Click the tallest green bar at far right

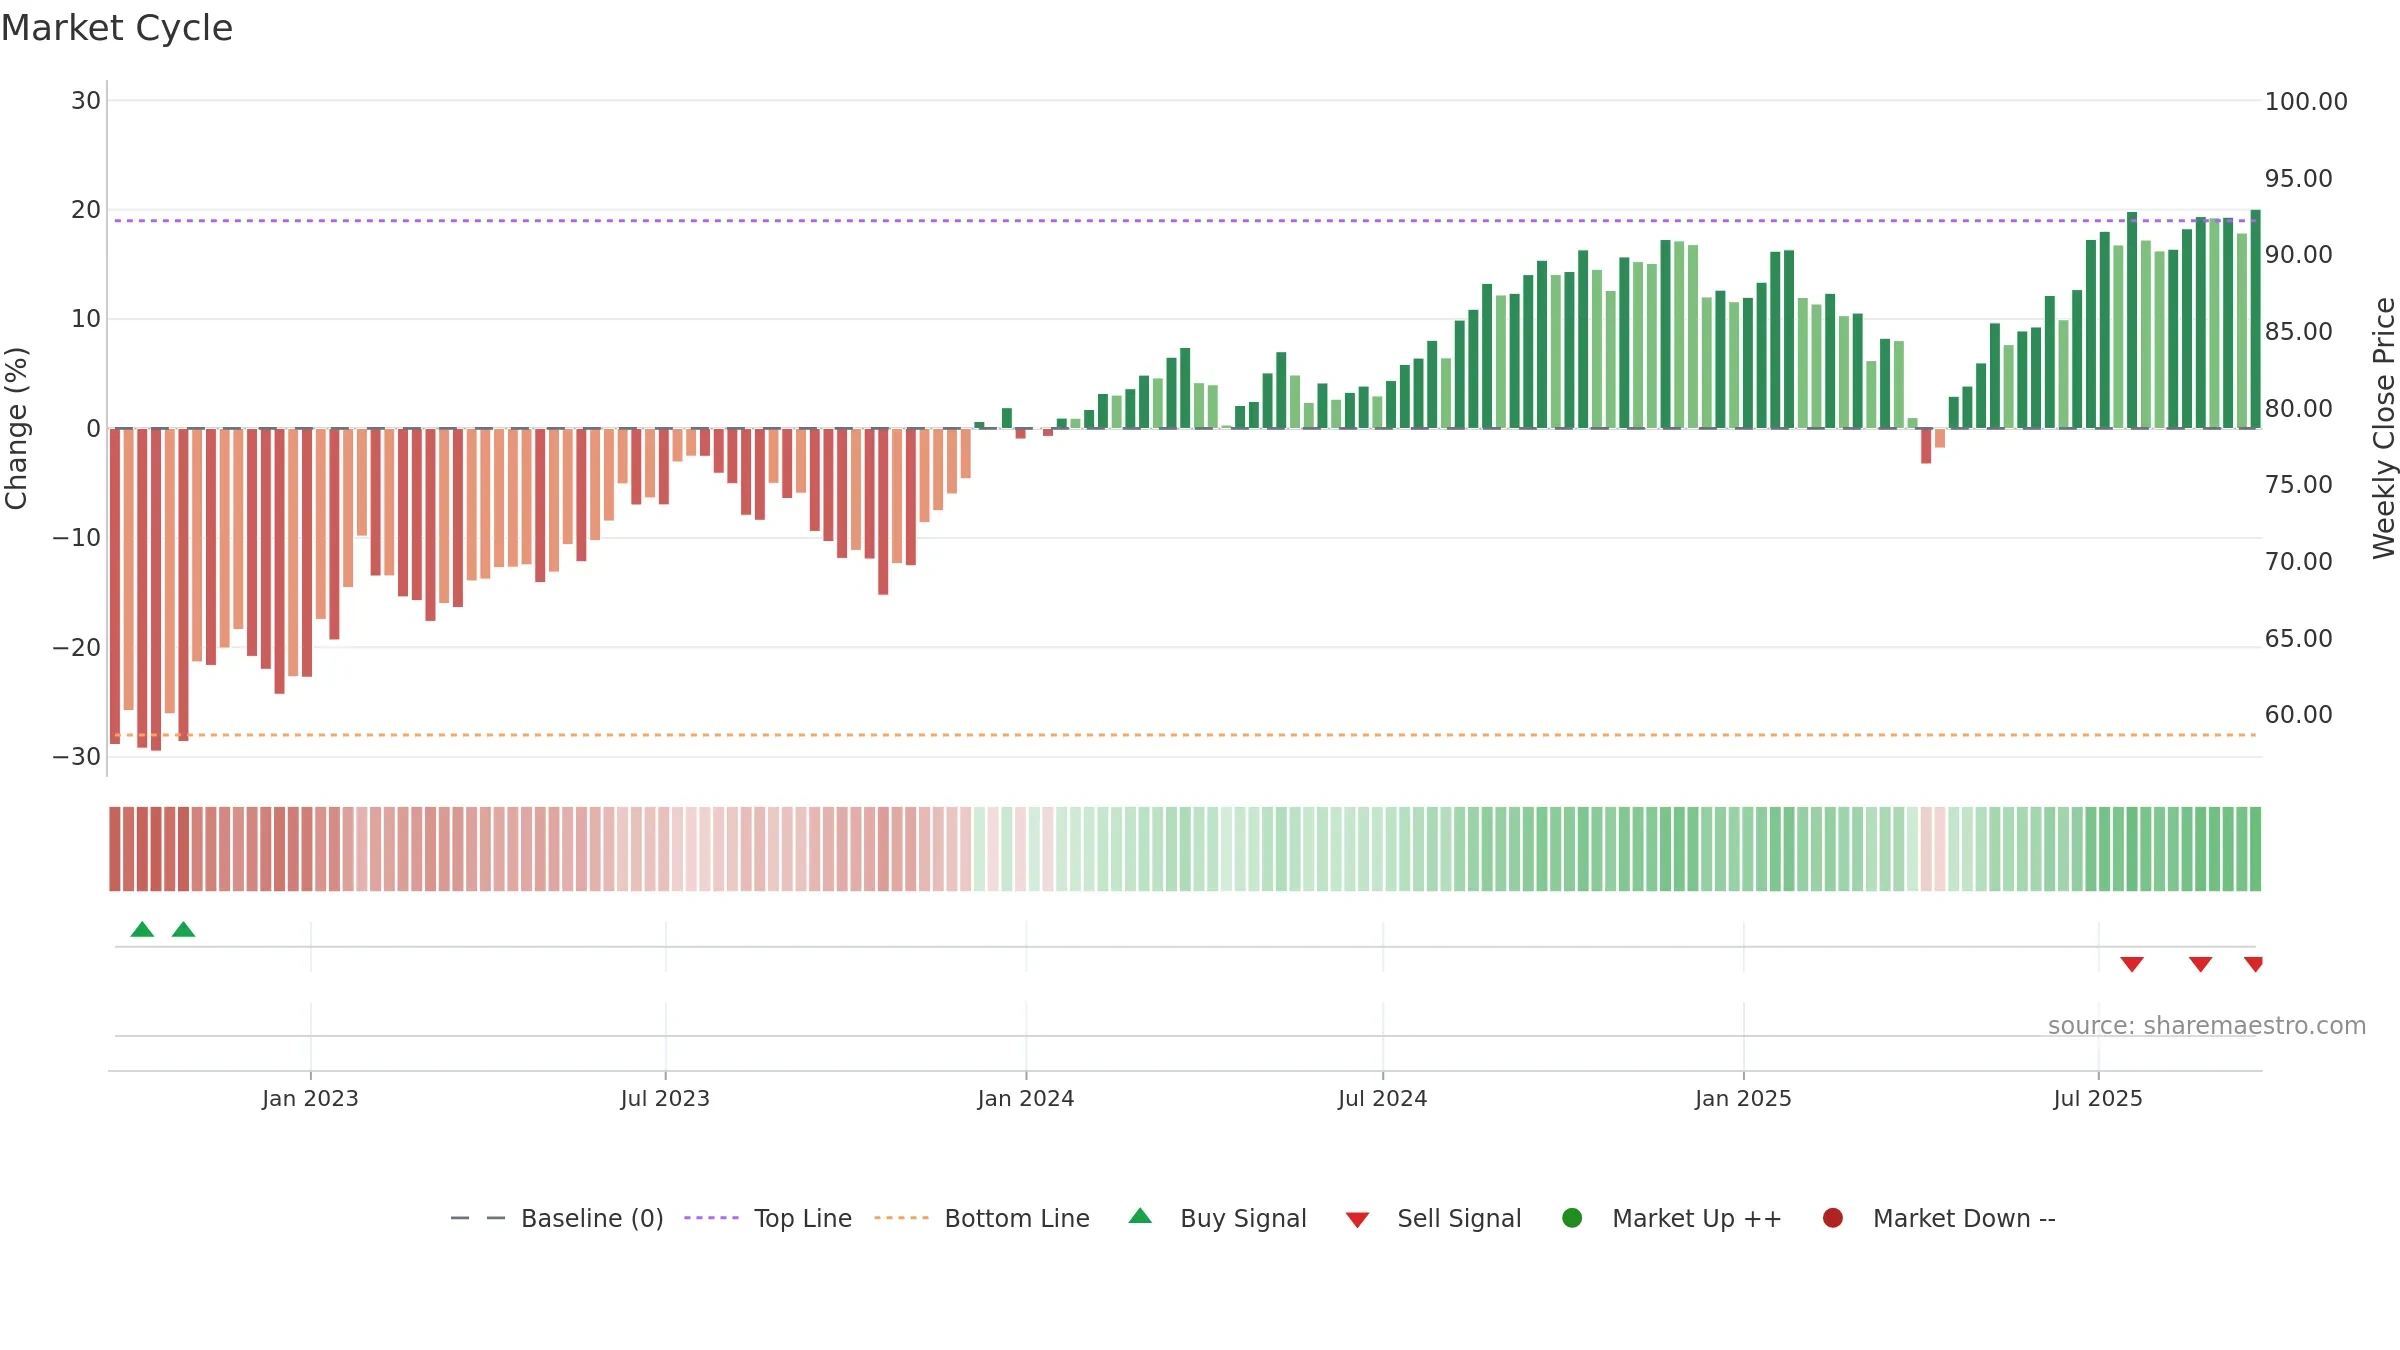(2255, 319)
